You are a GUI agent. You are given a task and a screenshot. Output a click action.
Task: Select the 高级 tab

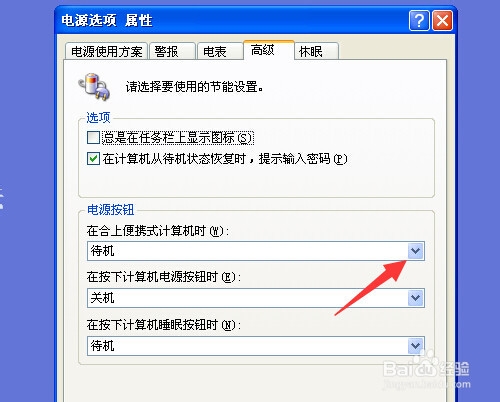click(269, 50)
